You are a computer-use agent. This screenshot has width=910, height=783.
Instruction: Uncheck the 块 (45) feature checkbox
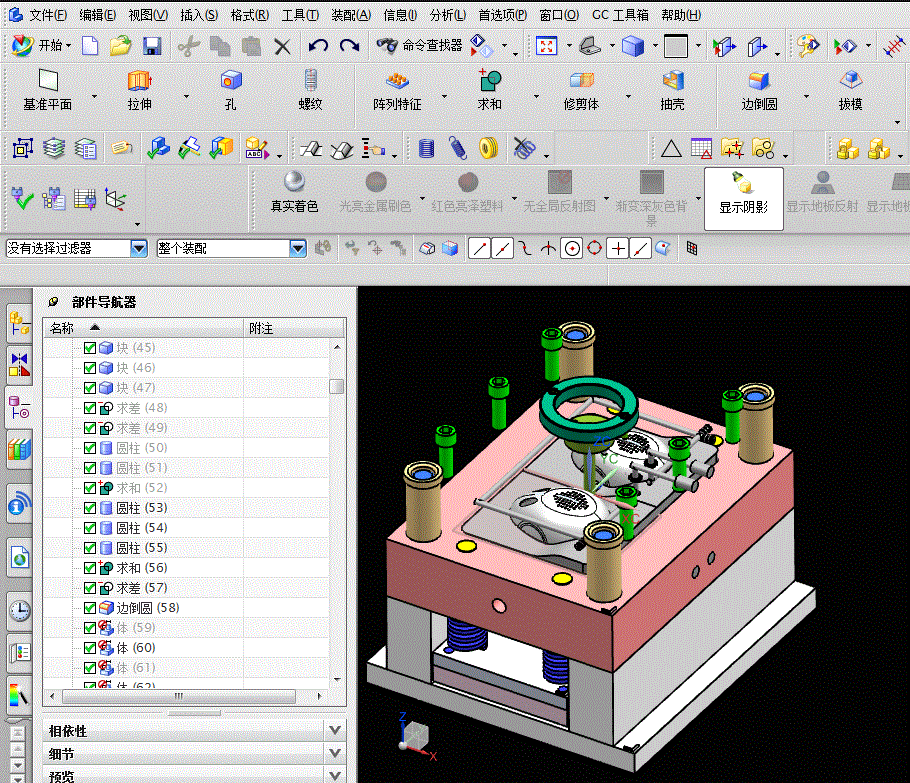(90, 348)
